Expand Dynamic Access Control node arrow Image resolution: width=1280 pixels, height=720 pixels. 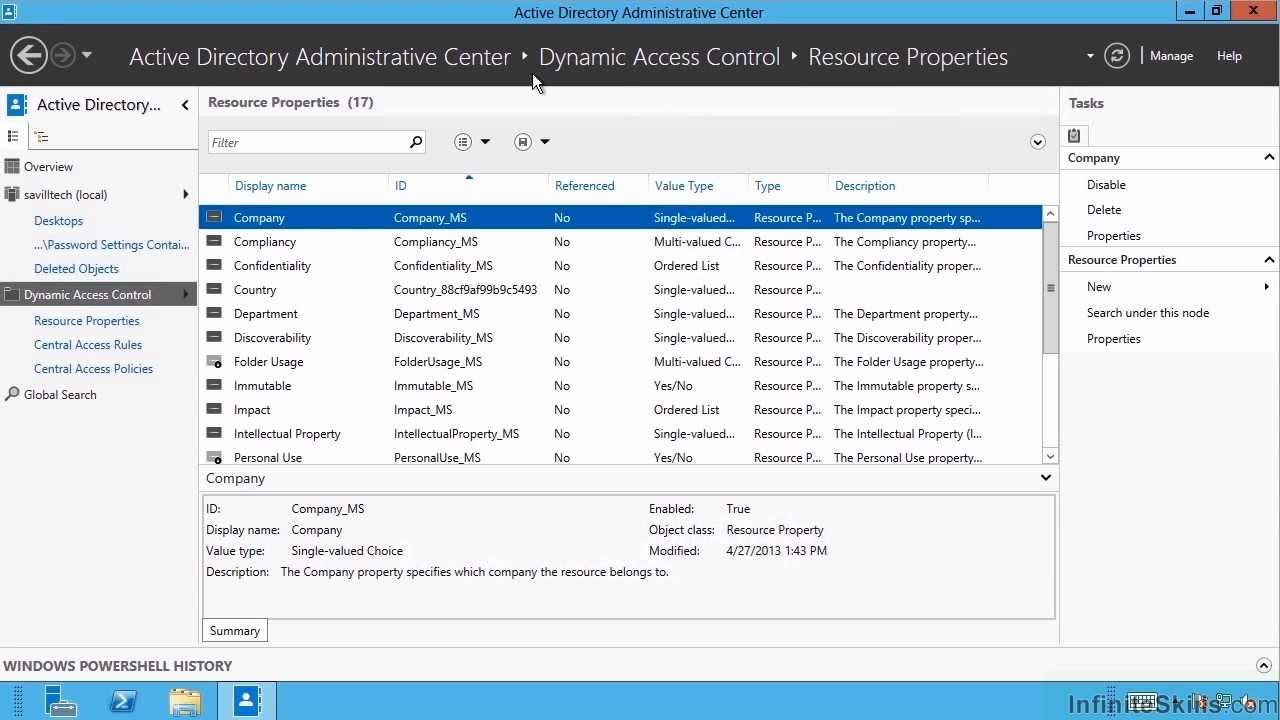click(186, 295)
